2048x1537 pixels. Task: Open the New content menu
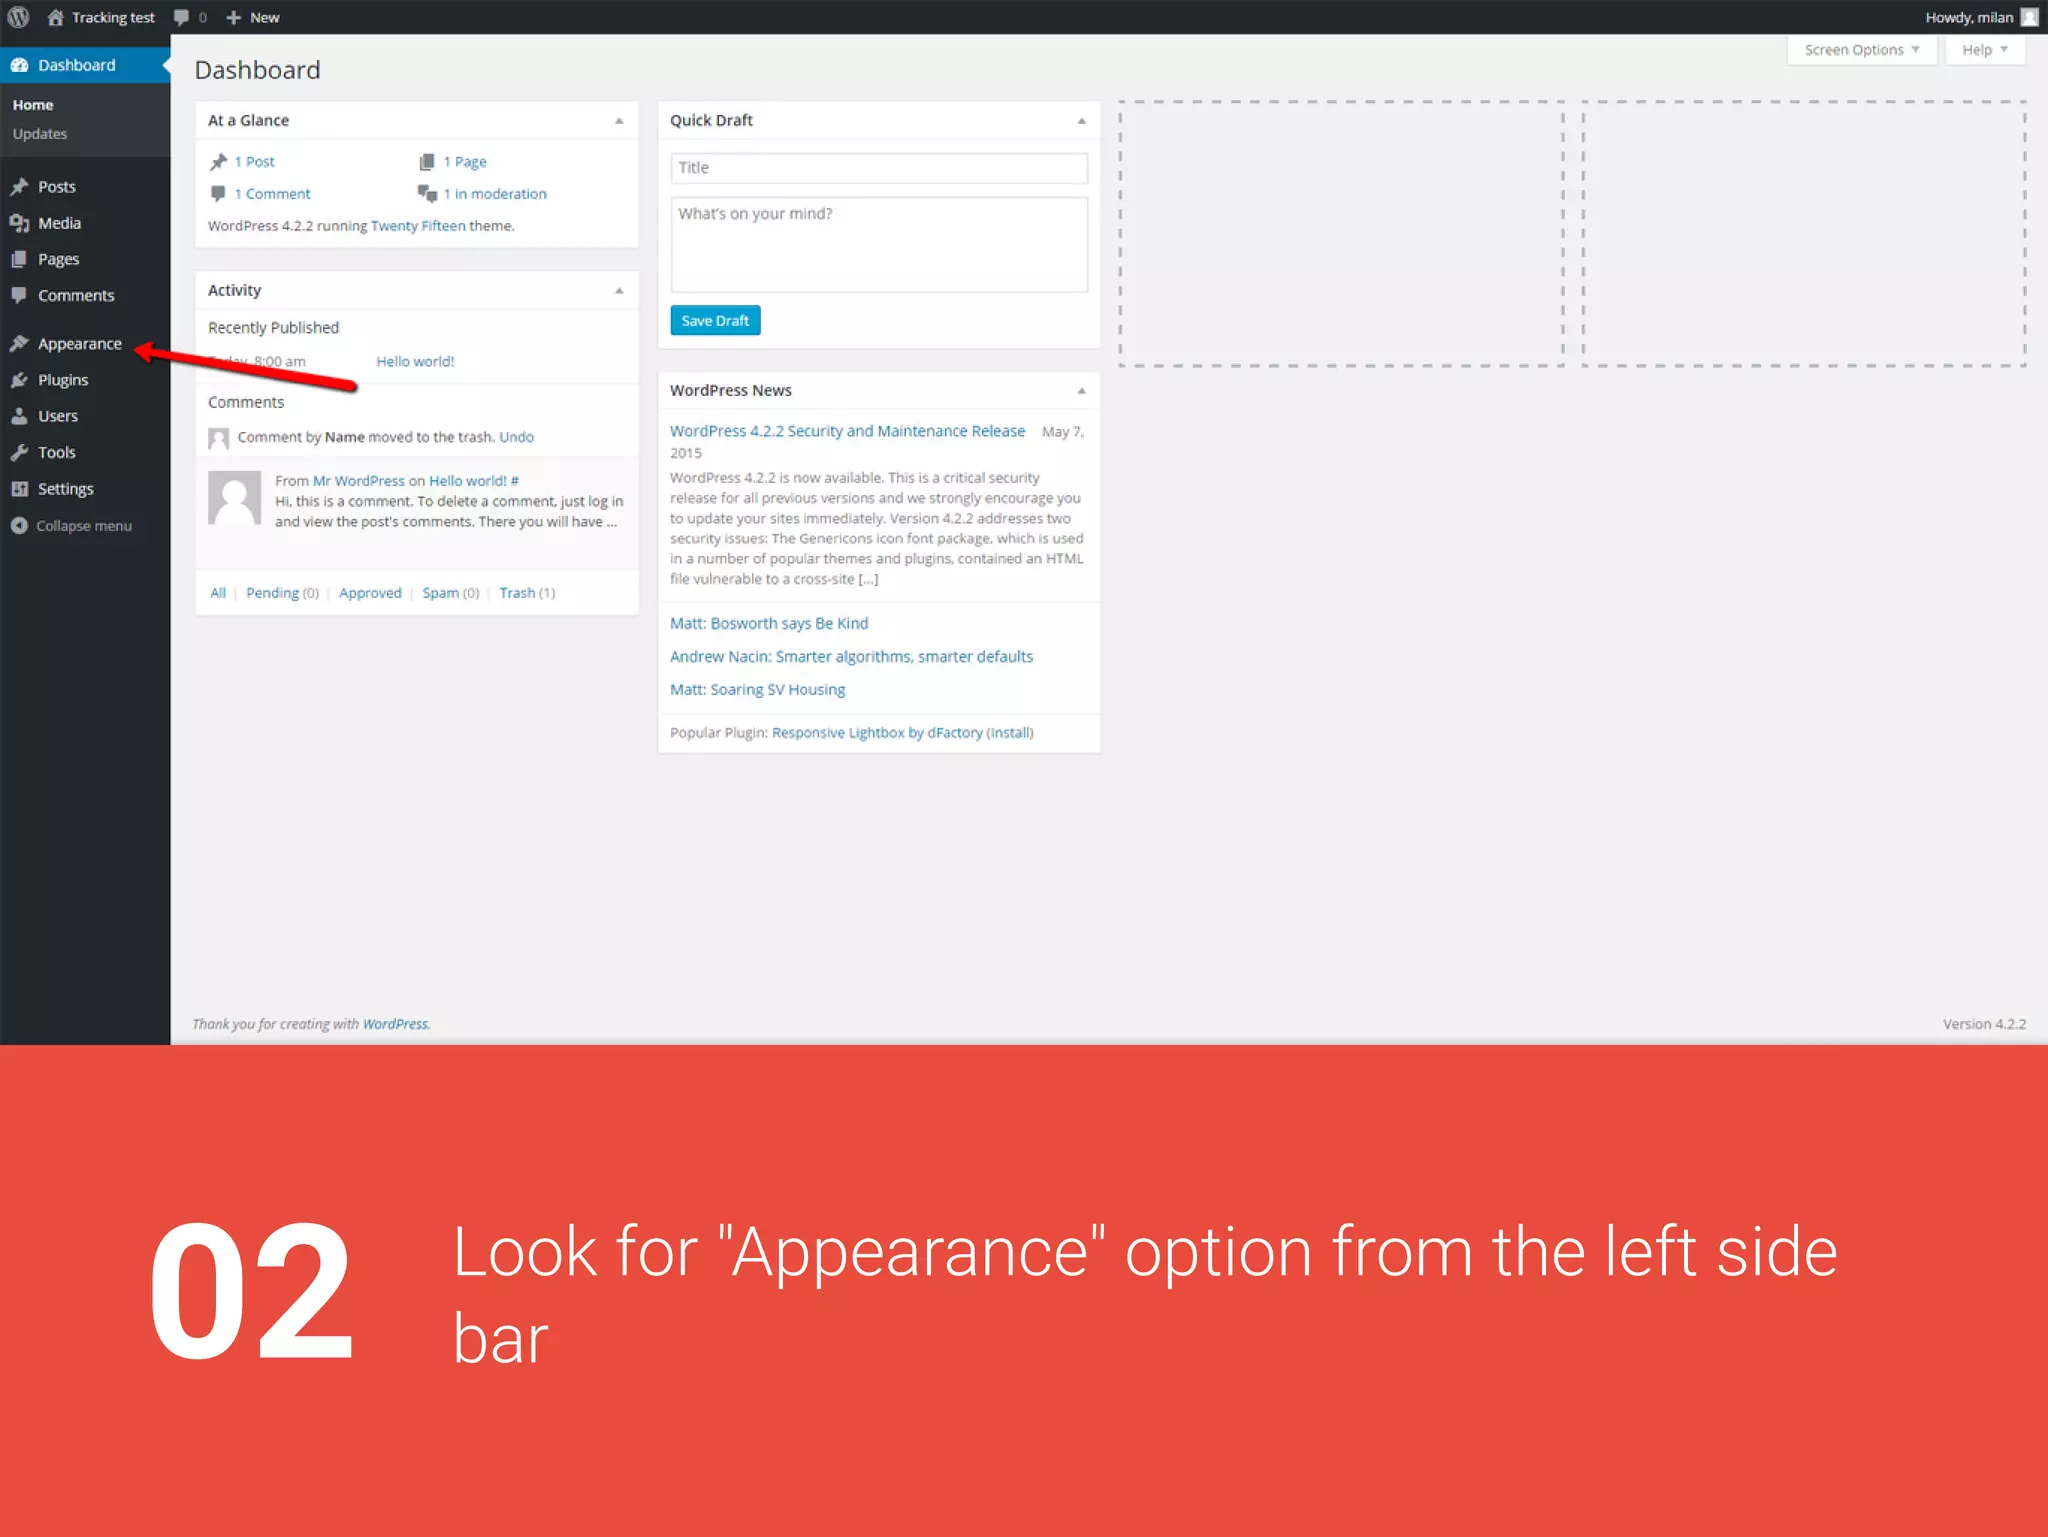click(x=252, y=17)
